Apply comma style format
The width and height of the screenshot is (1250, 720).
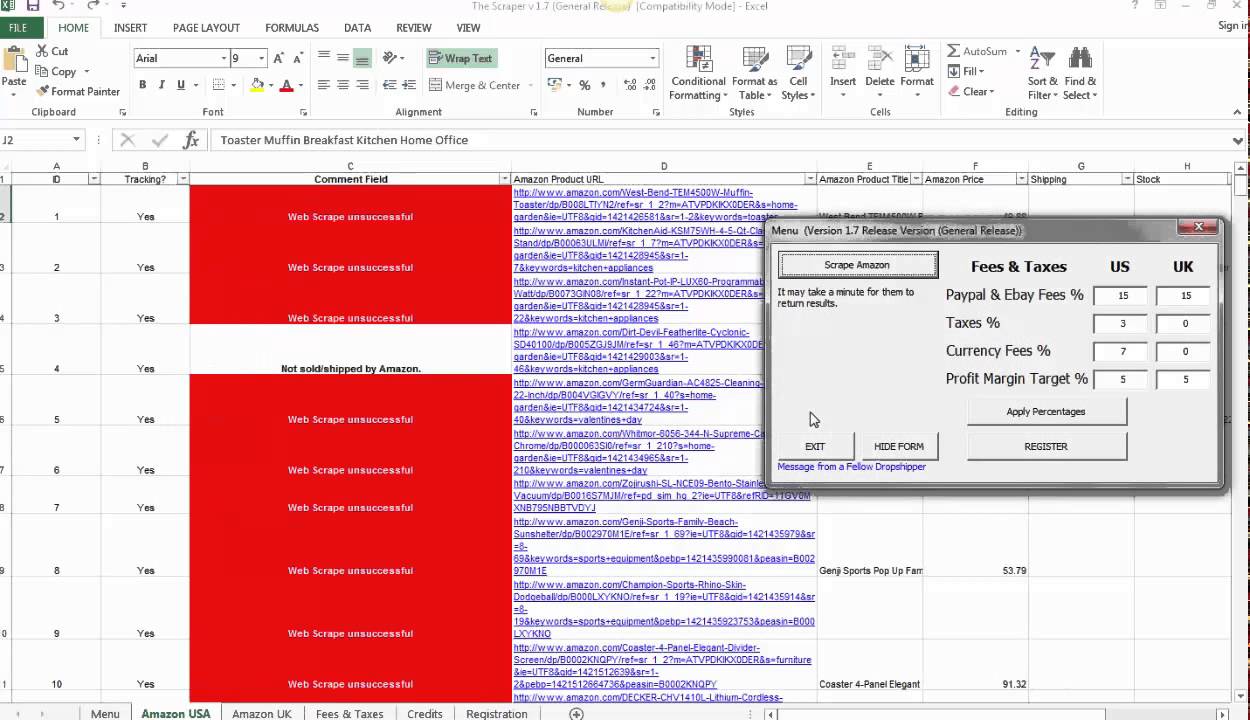[605, 85]
